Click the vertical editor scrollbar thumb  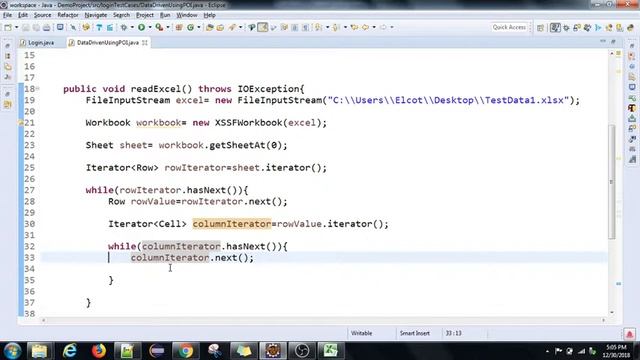(x=611, y=182)
